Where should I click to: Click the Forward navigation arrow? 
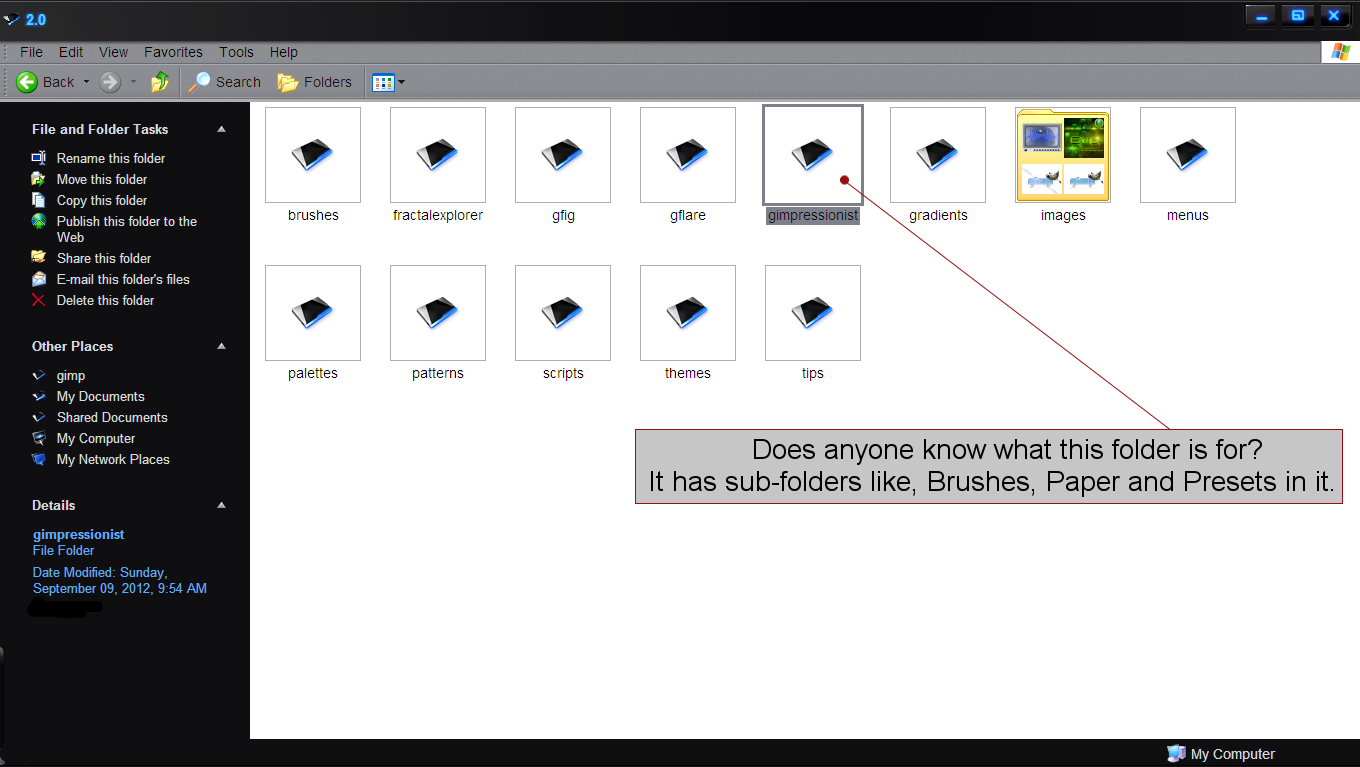coord(110,82)
